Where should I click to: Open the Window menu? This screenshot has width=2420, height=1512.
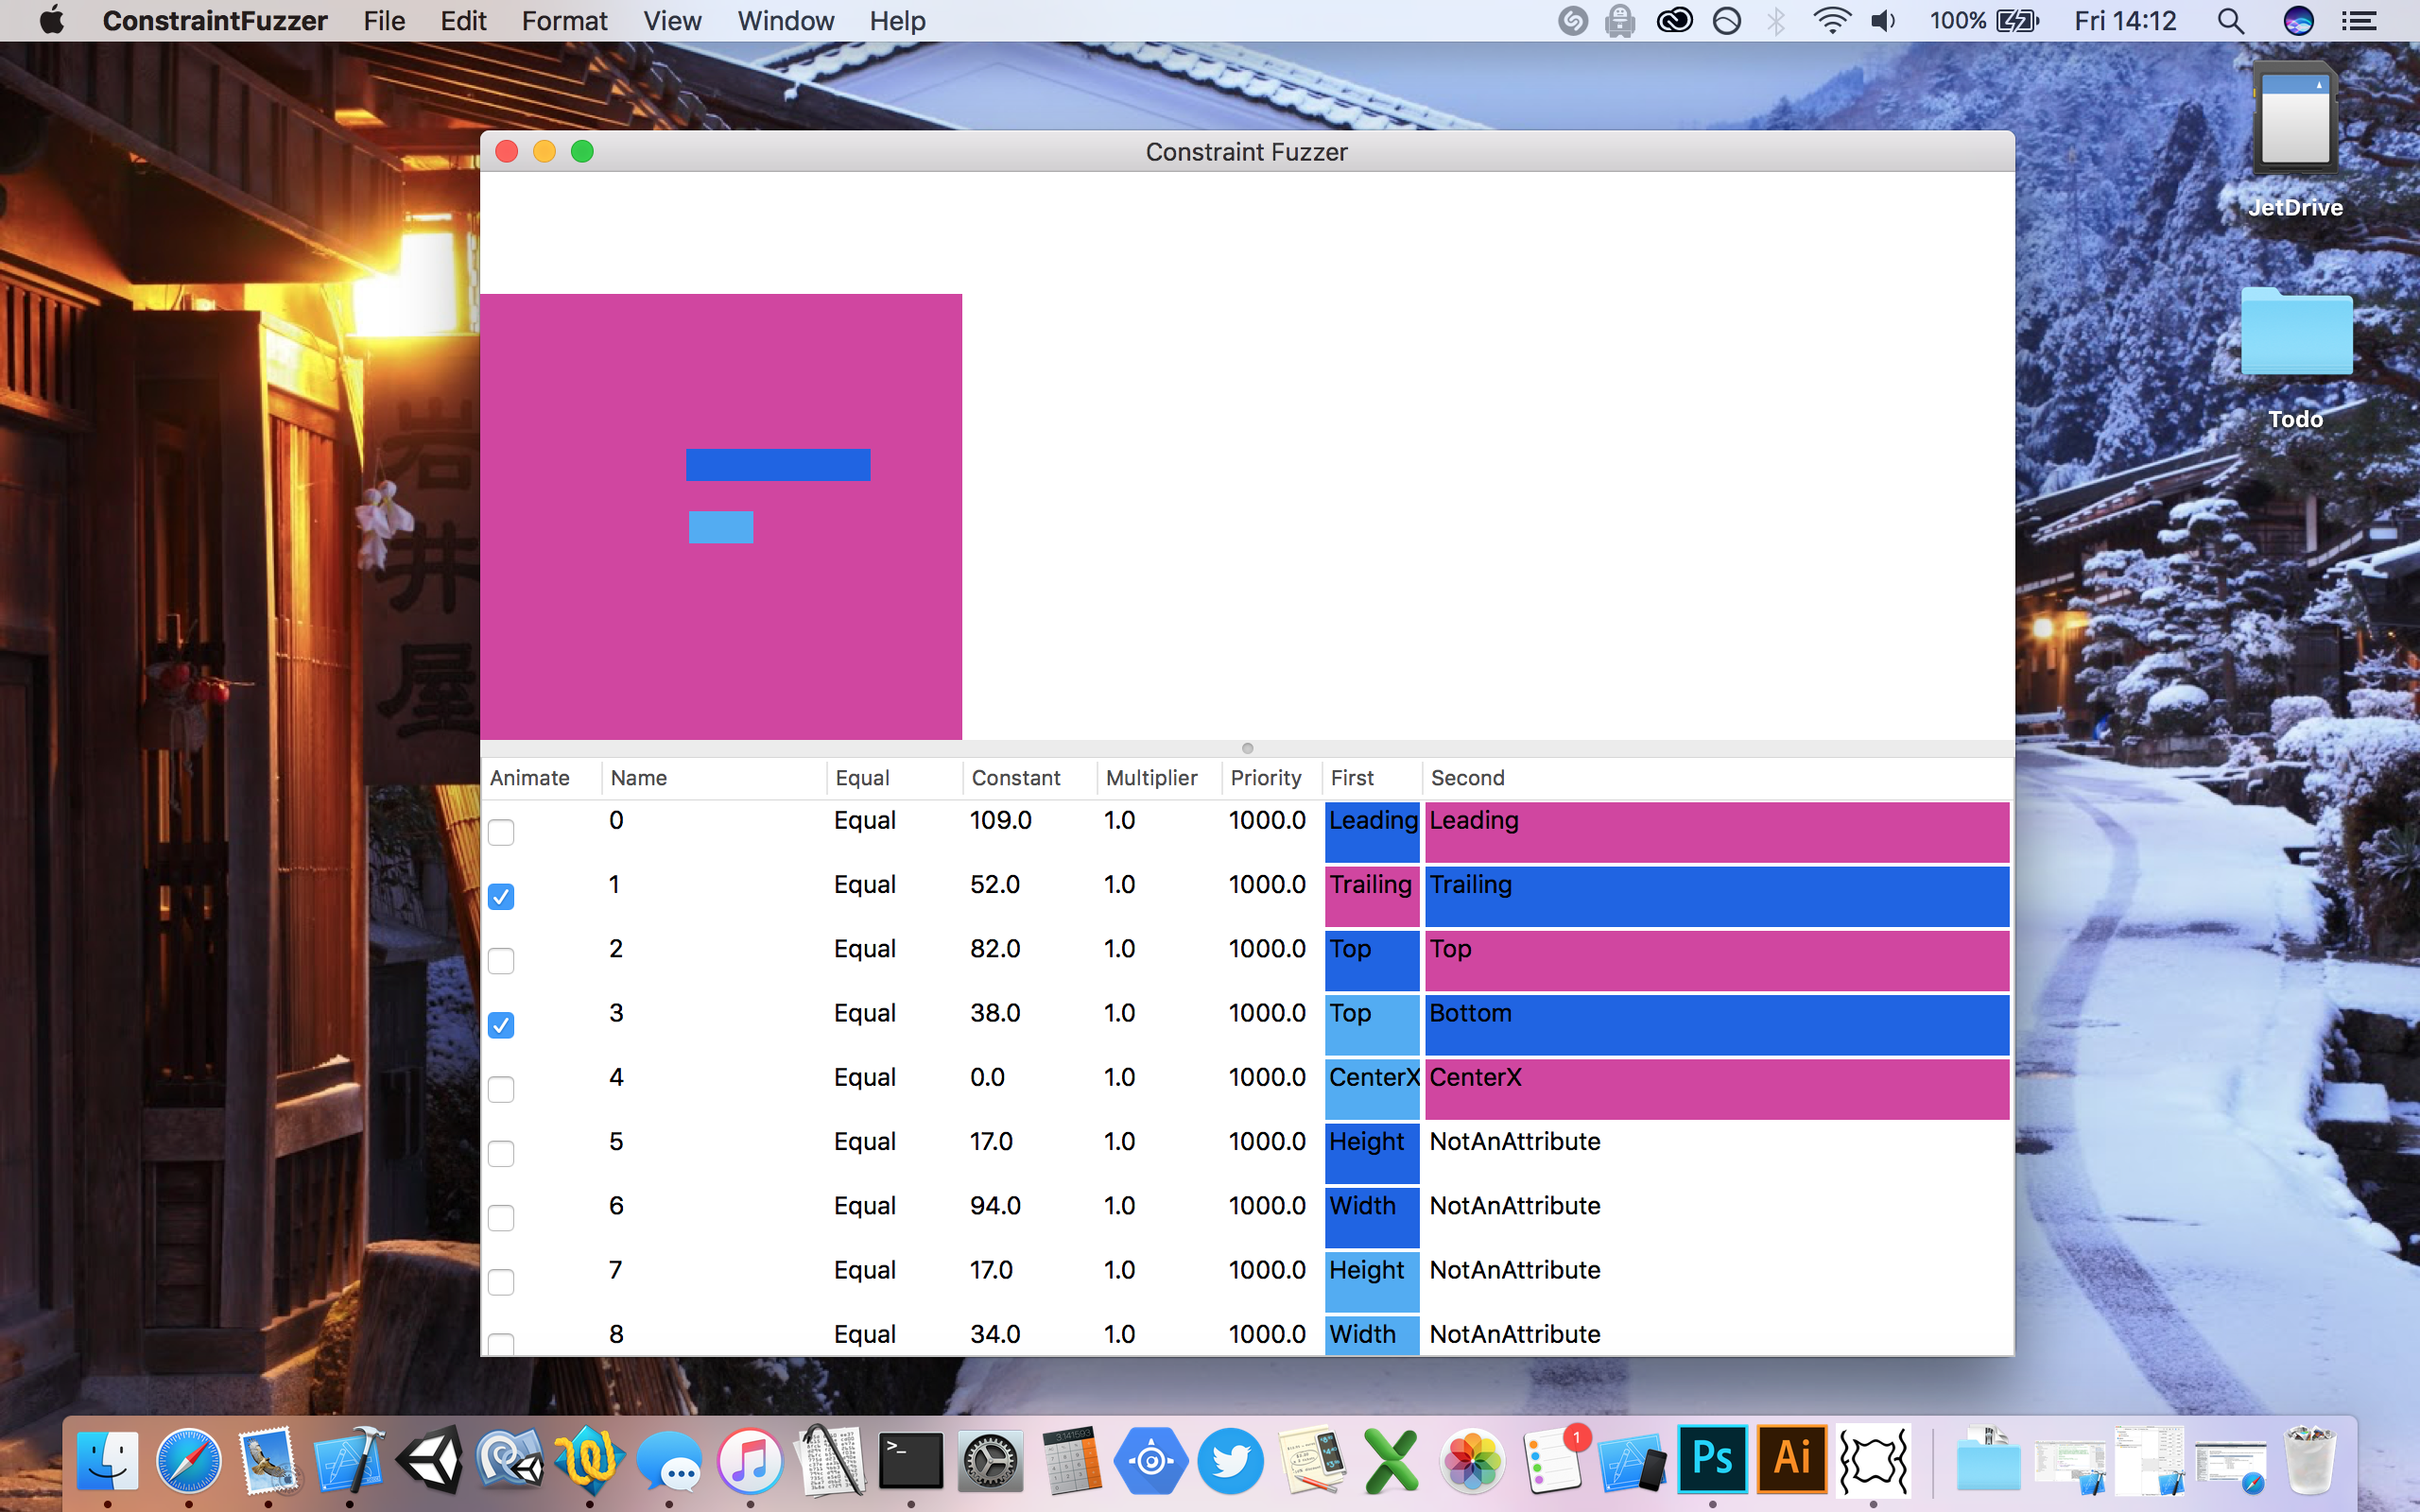[785, 21]
